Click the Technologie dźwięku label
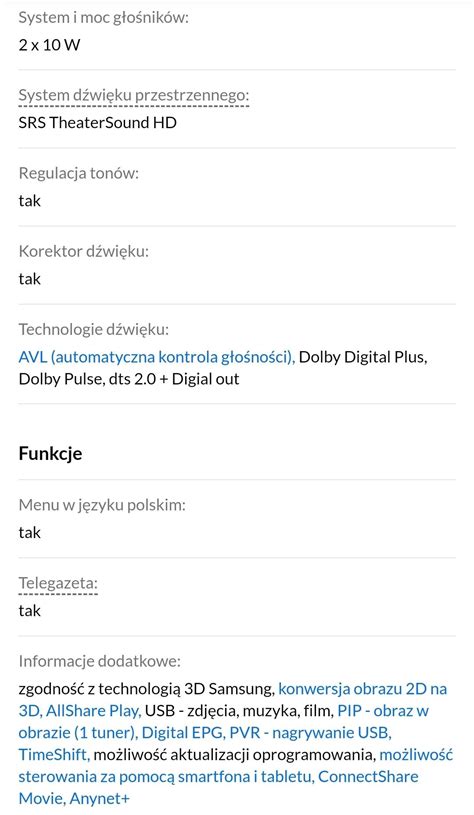The height and width of the screenshot is (815, 474). click(94, 330)
